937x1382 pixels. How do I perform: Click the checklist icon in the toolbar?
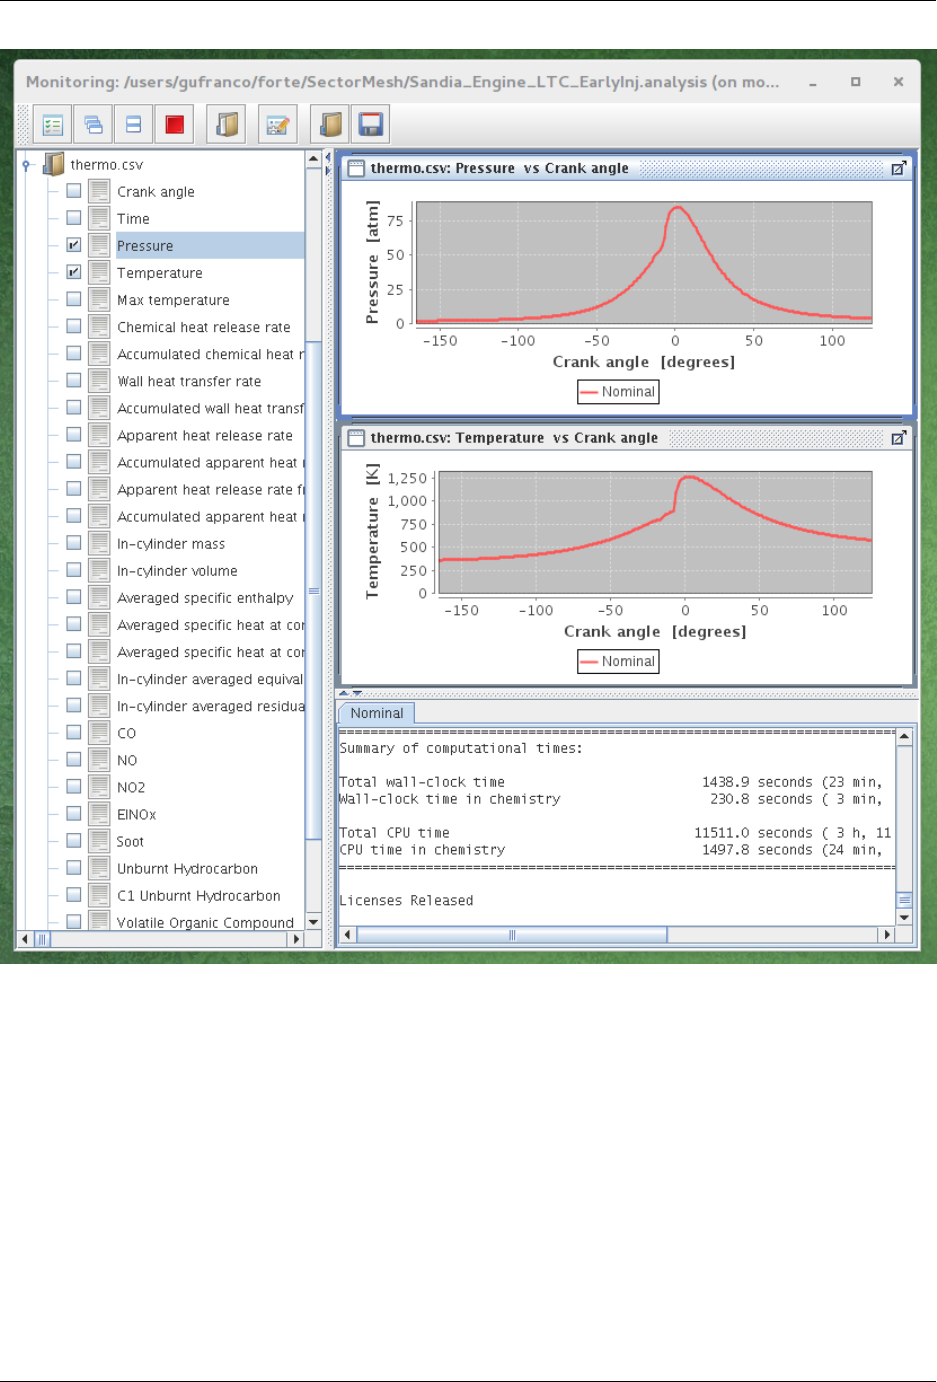(53, 125)
